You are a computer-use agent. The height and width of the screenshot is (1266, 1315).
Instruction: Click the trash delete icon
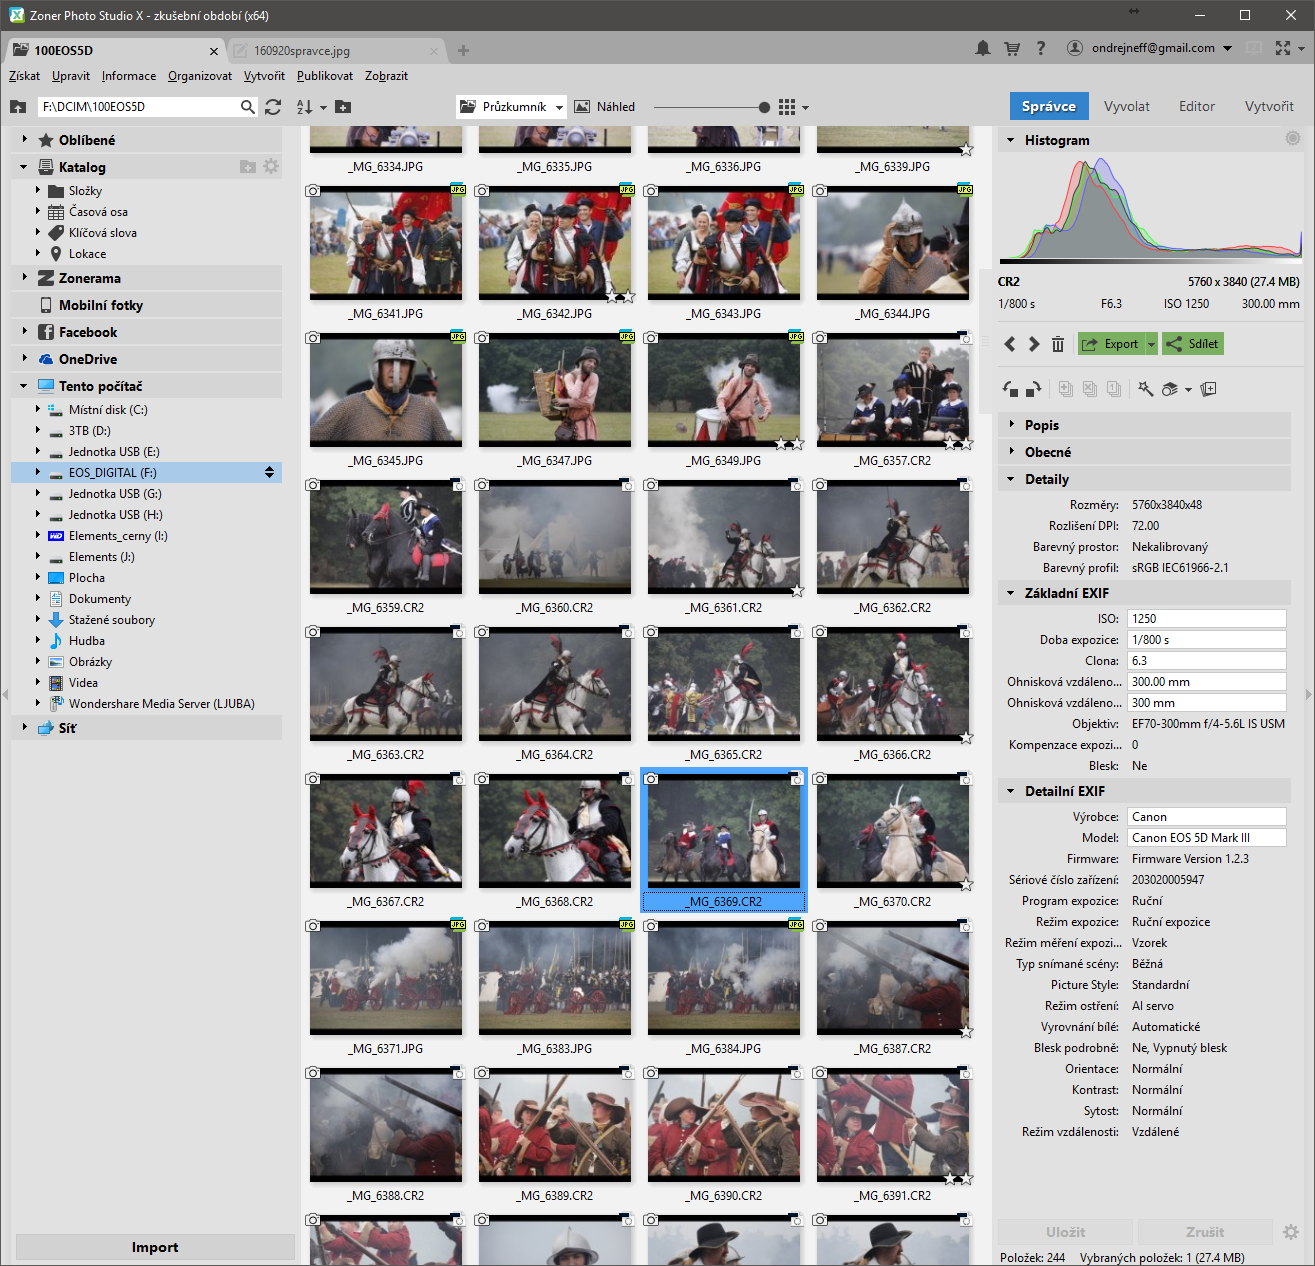click(x=1058, y=344)
